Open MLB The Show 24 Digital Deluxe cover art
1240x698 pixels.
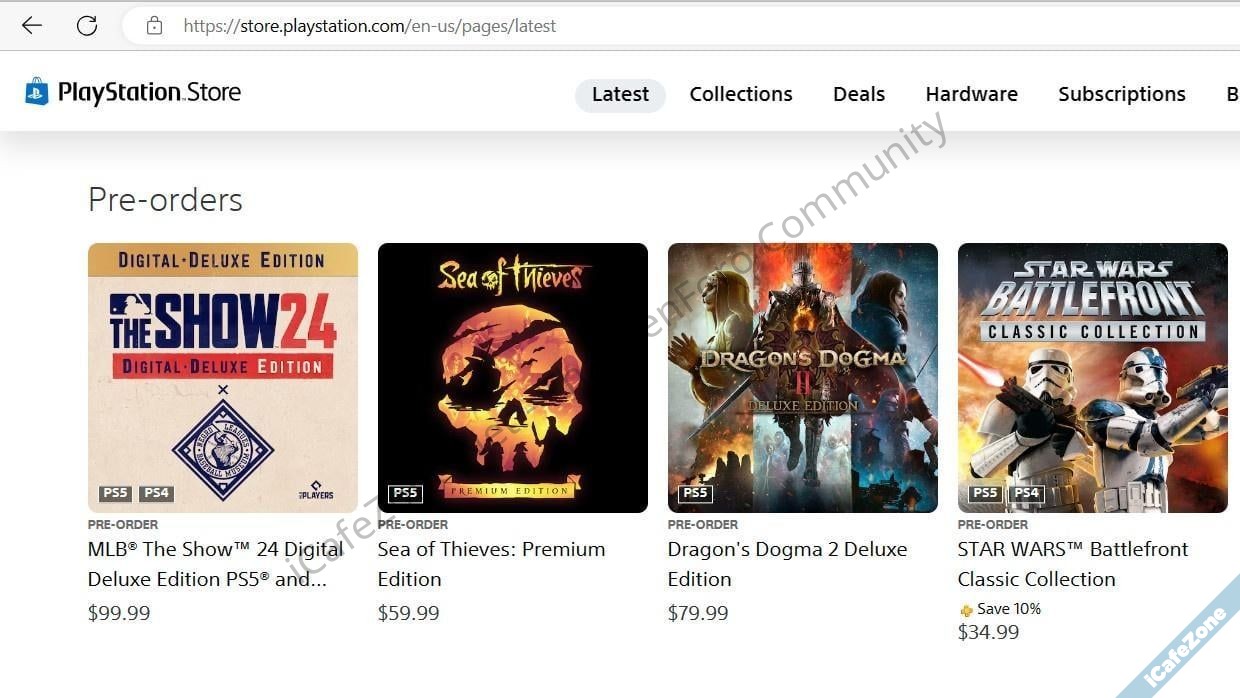[223, 378]
